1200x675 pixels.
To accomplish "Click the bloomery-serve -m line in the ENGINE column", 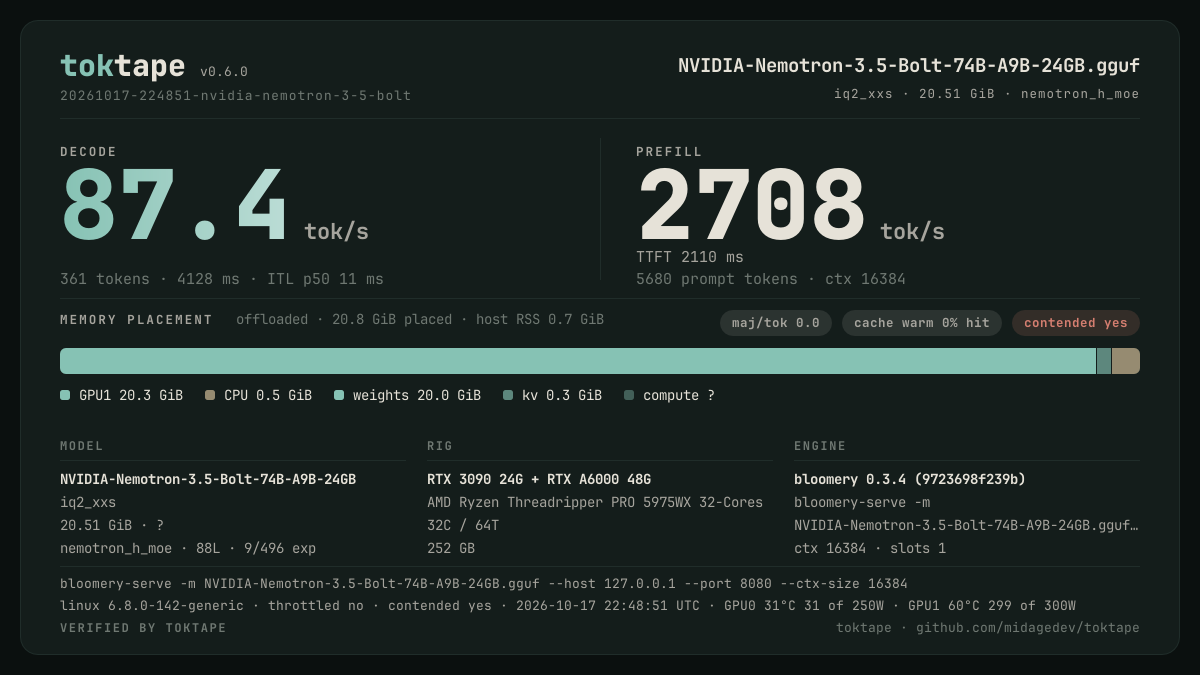I will (862, 502).
